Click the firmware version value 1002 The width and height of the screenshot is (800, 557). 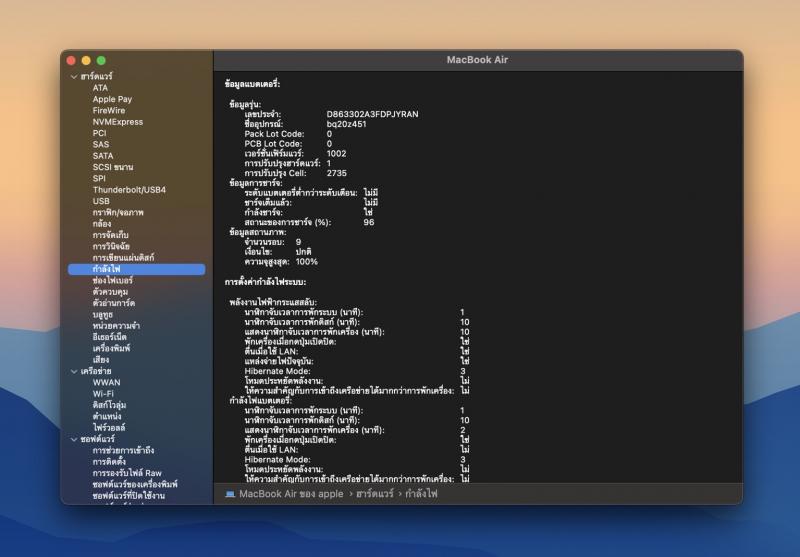[x=336, y=154]
